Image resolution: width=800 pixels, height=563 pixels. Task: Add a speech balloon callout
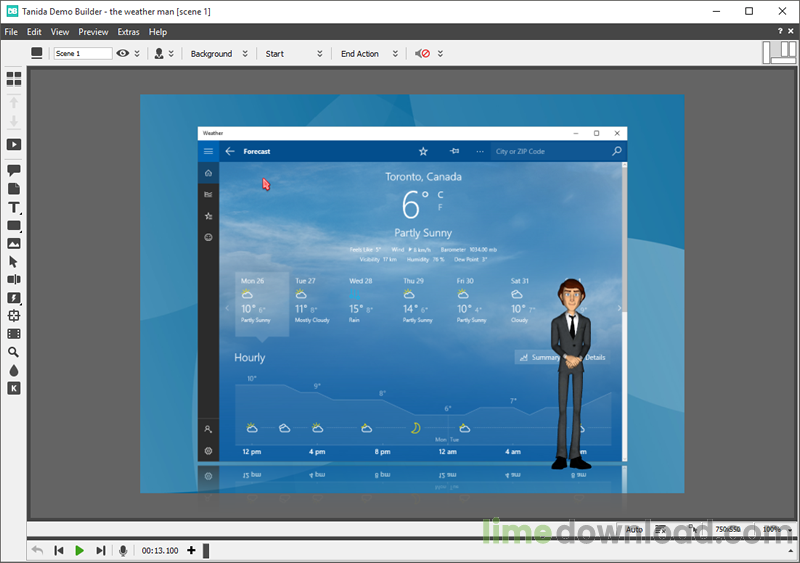[x=14, y=170]
